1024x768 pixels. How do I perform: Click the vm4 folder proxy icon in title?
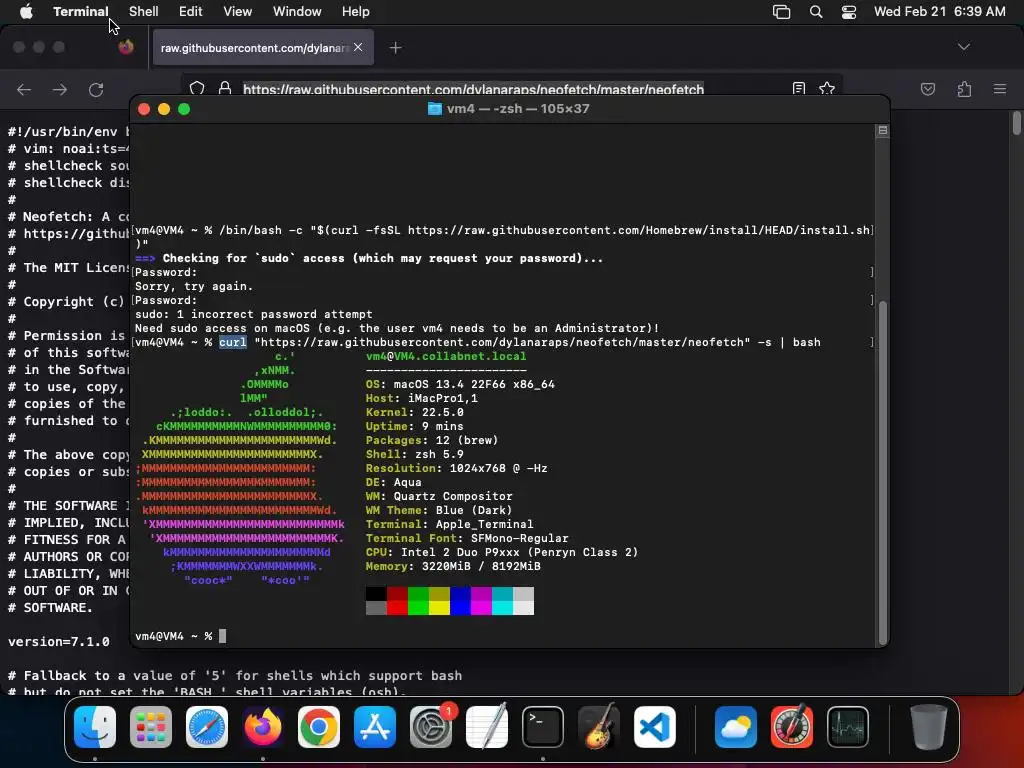[x=434, y=109]
